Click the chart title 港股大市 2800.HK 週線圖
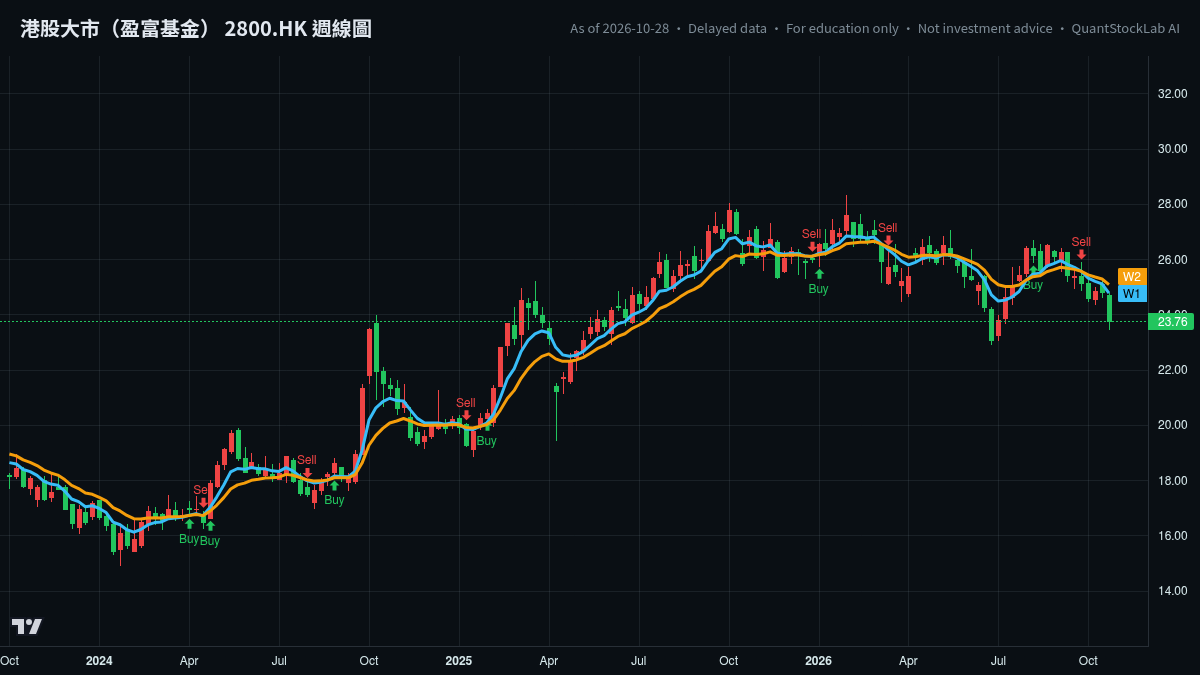 196,29
